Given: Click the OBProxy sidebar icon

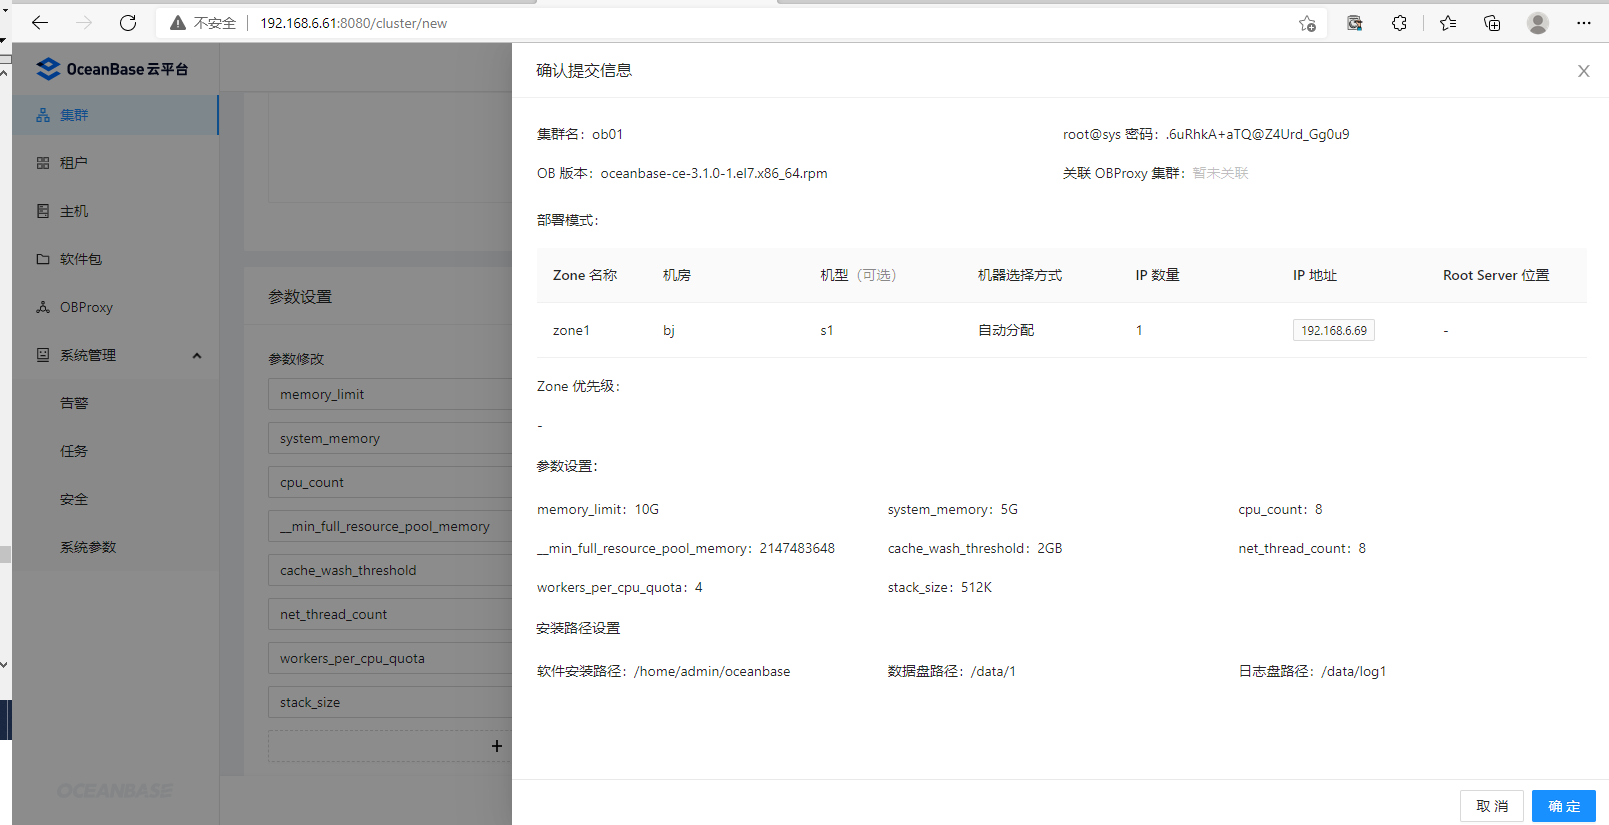Looking at the screenshot, I should (x=43, y=307).
